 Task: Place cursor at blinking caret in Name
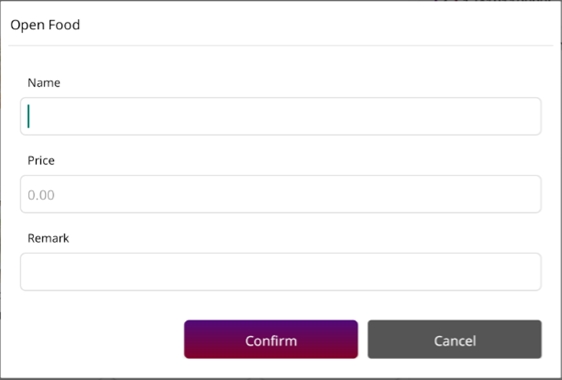coord(29,116)
